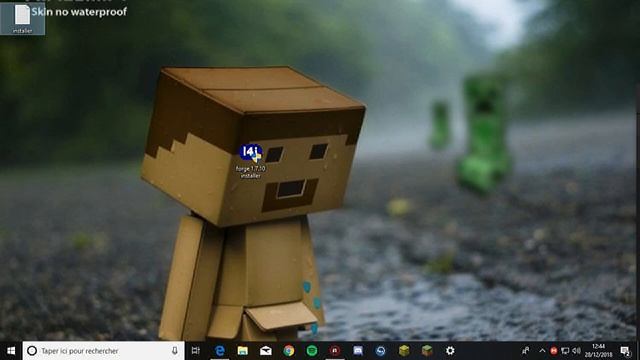
Task: Open Spotify from the taskbar
Action: point(312,351)
